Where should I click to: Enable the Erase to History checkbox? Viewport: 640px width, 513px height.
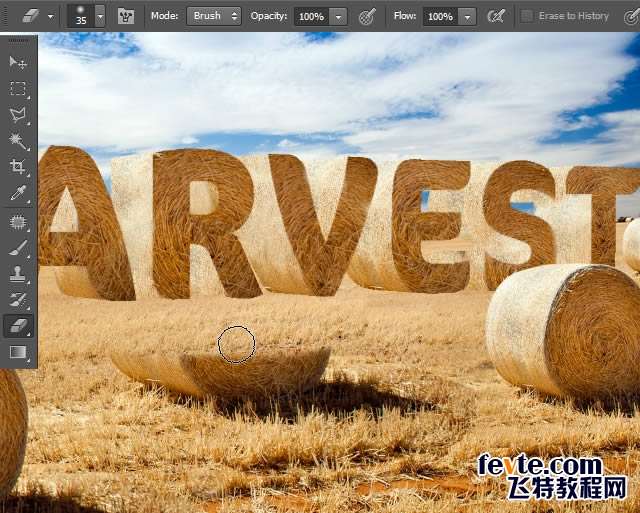coord(527,16)
